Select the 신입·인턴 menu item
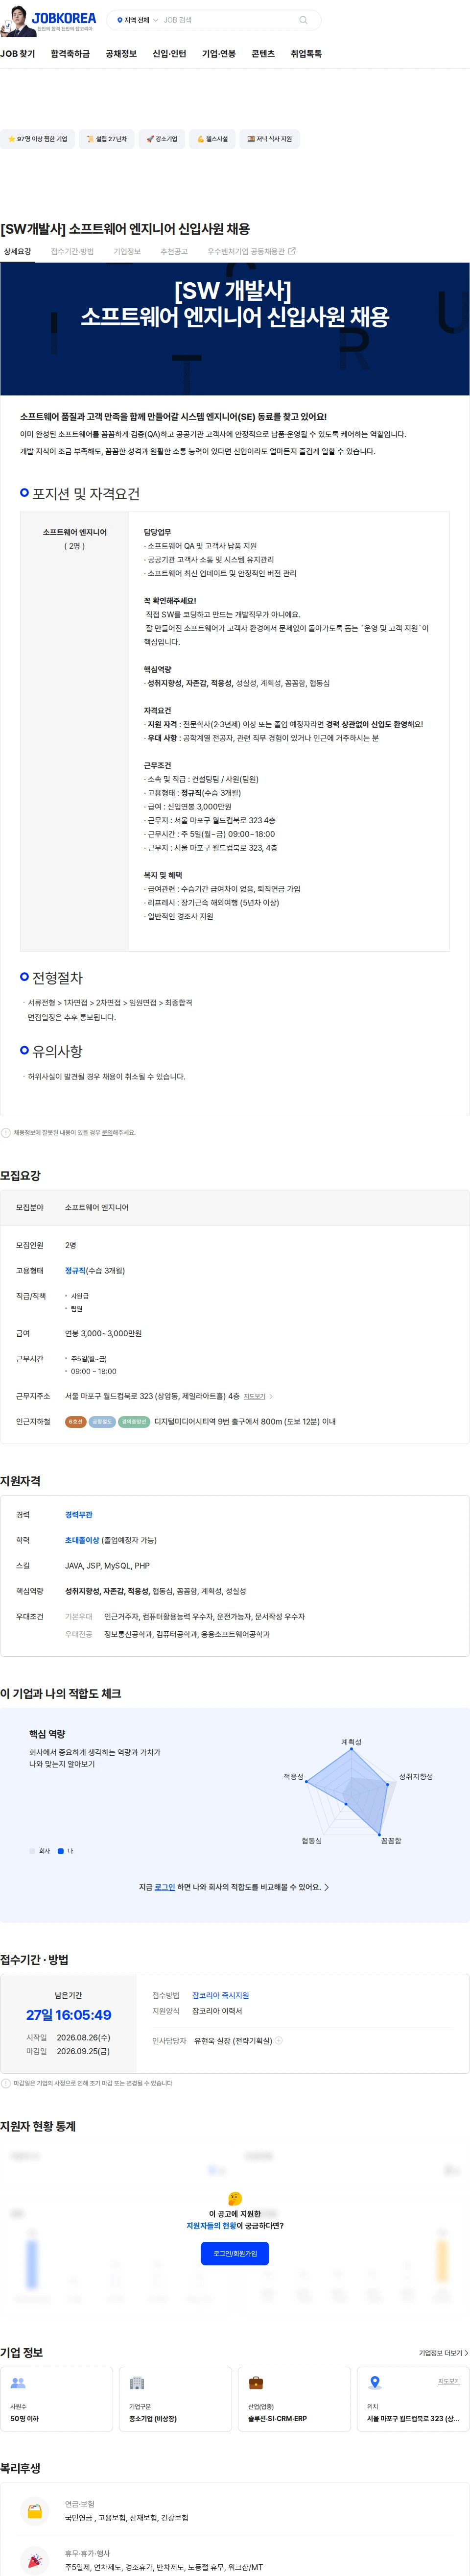Image resolution: width=470 pixels, height=2576 pixels. [x=169, y=54]
